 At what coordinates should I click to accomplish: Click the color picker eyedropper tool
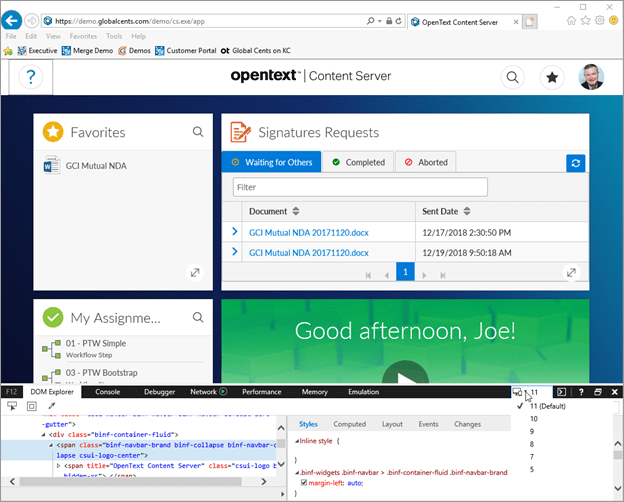(x=52, y=406)
